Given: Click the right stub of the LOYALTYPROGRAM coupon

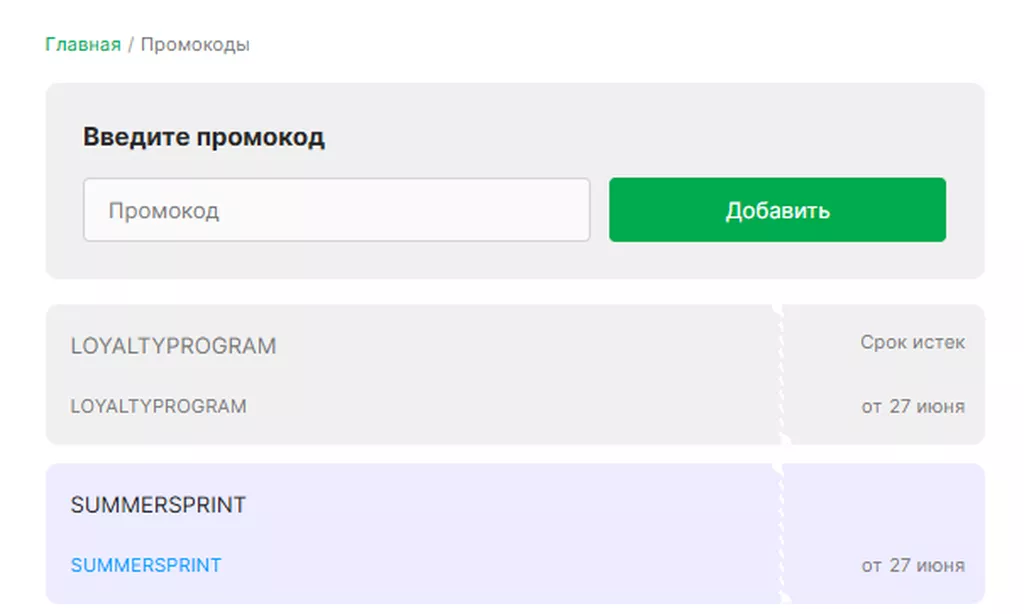Looking at the screenshot, I should point(883,374).
